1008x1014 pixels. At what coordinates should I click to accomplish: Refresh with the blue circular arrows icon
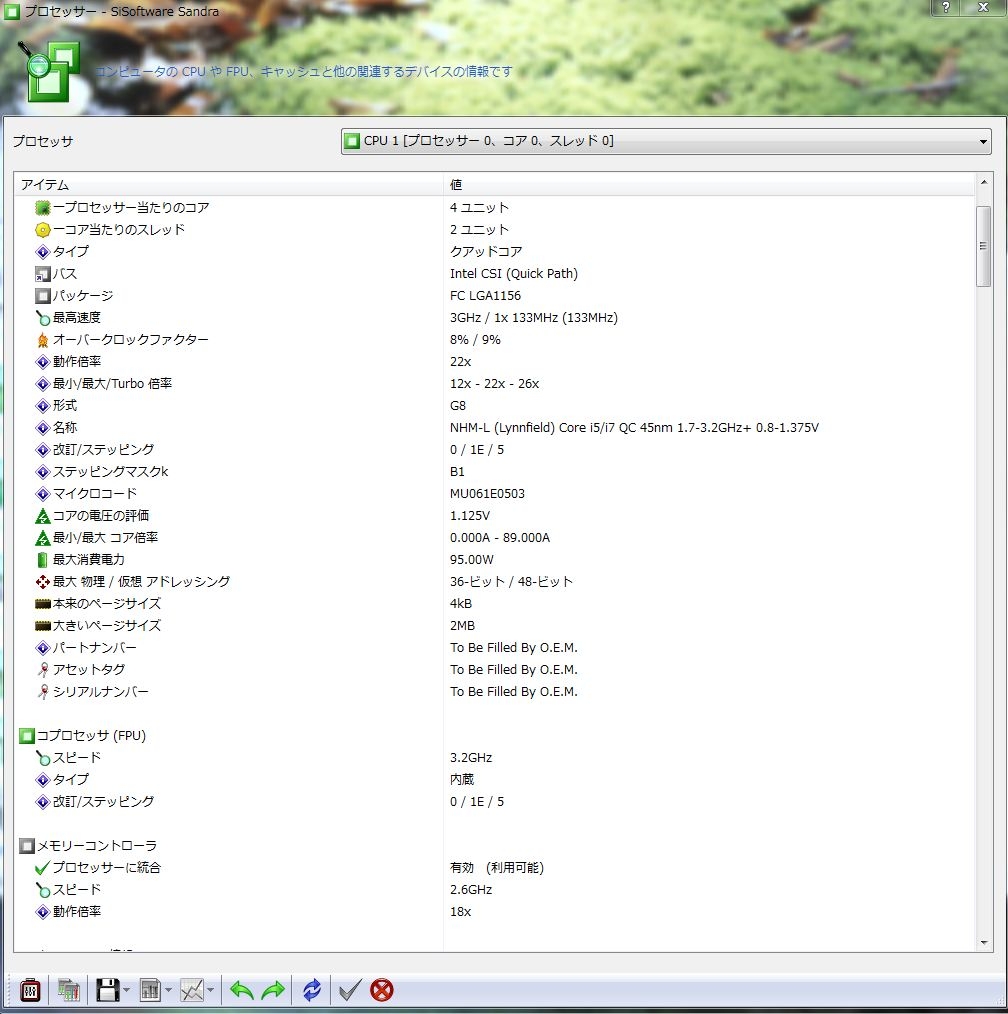(x=312, y=990)
